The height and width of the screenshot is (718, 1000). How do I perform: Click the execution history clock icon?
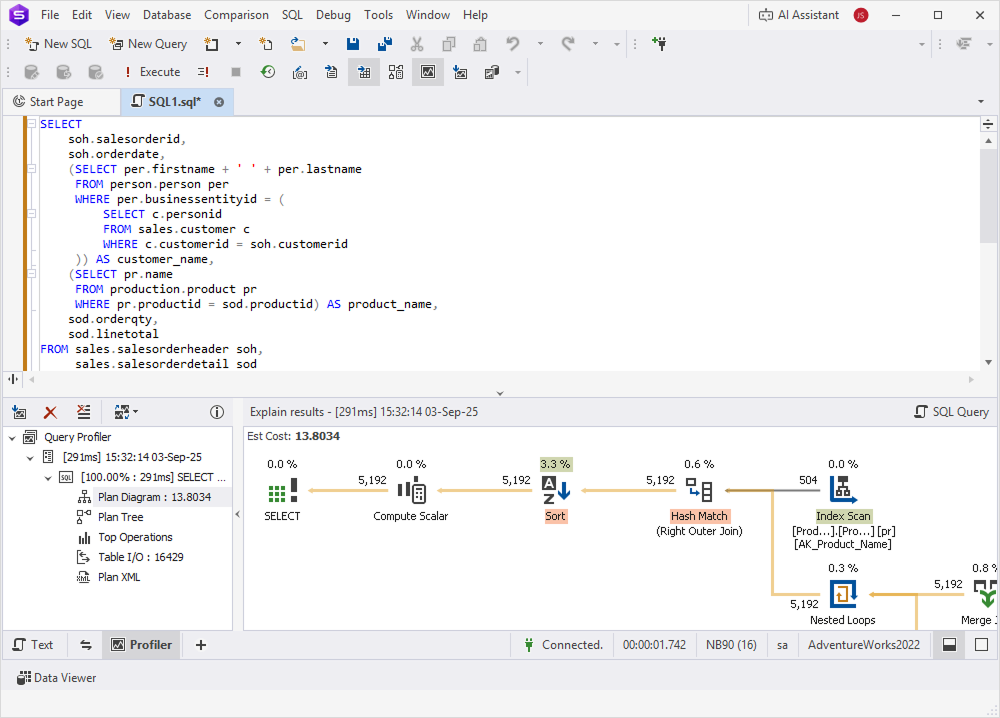click(x=268, y=72)
